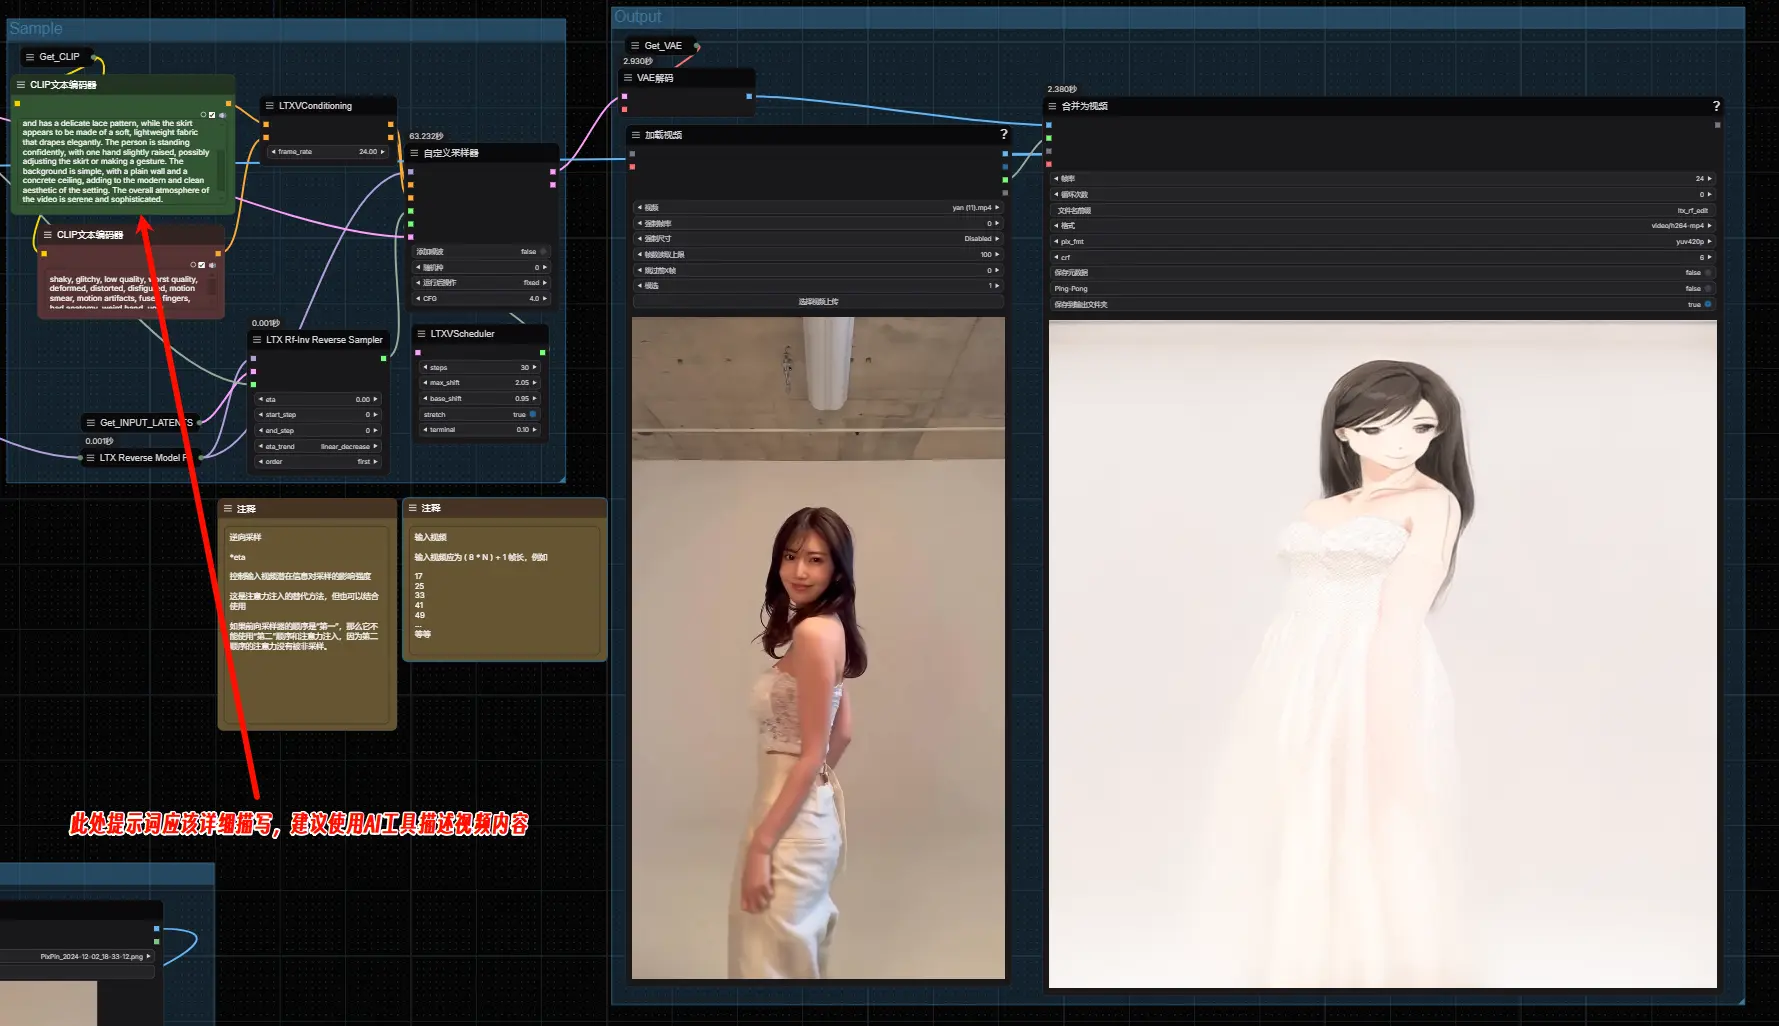The image size is (1779, 1026).
Task: Open the 强制尺寸 Disabled dropdown
Action: click(818, 239)
